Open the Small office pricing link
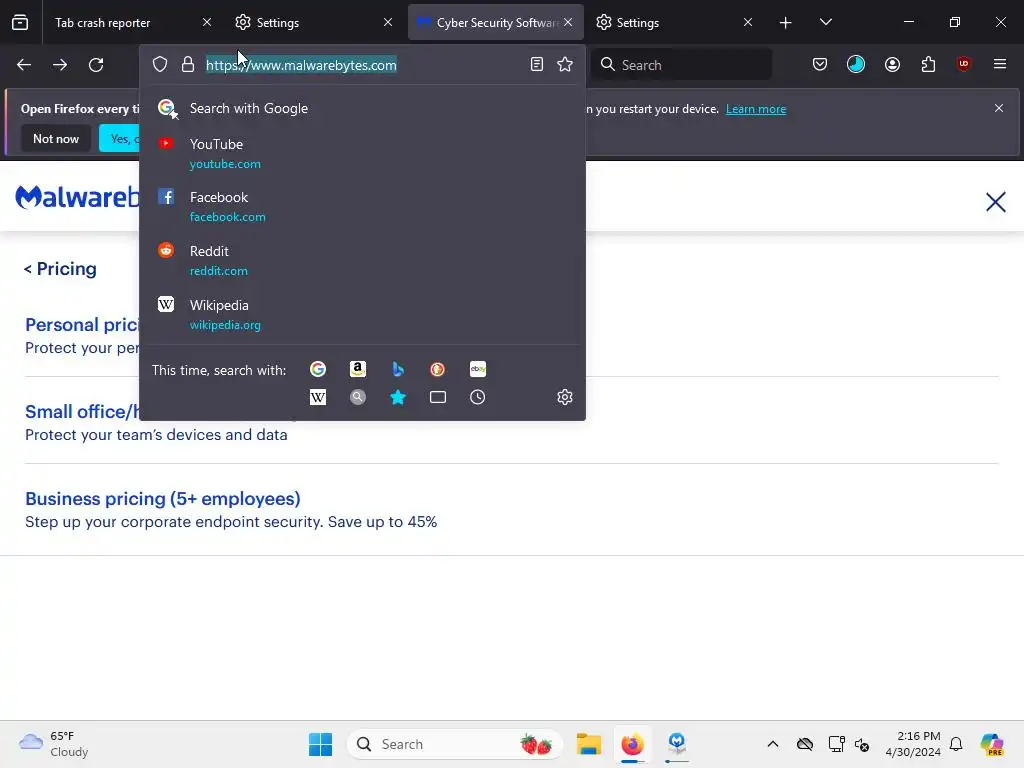This screenshot has height=768, width=1024. coord(83,412)
